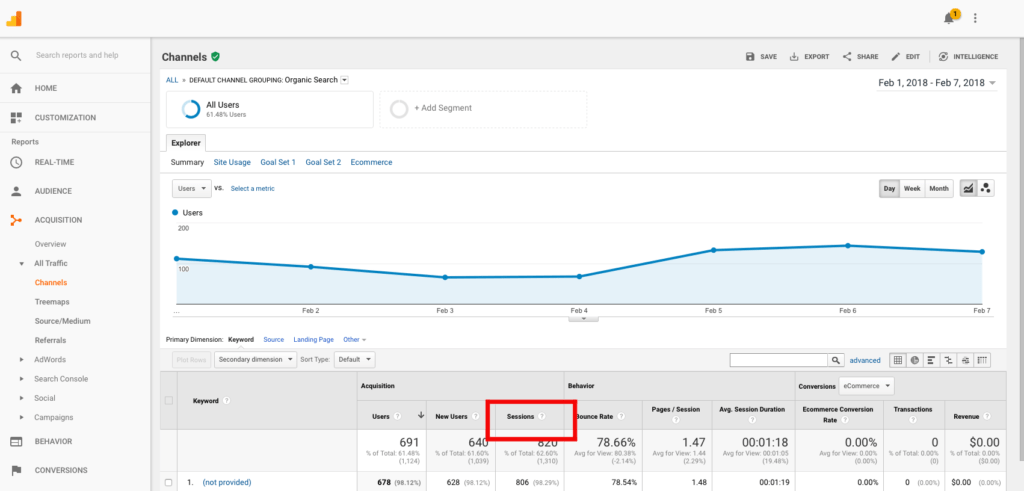Click the Save floppy disk icon
The height and width of the screenshot is (491, 1024).
750,57
